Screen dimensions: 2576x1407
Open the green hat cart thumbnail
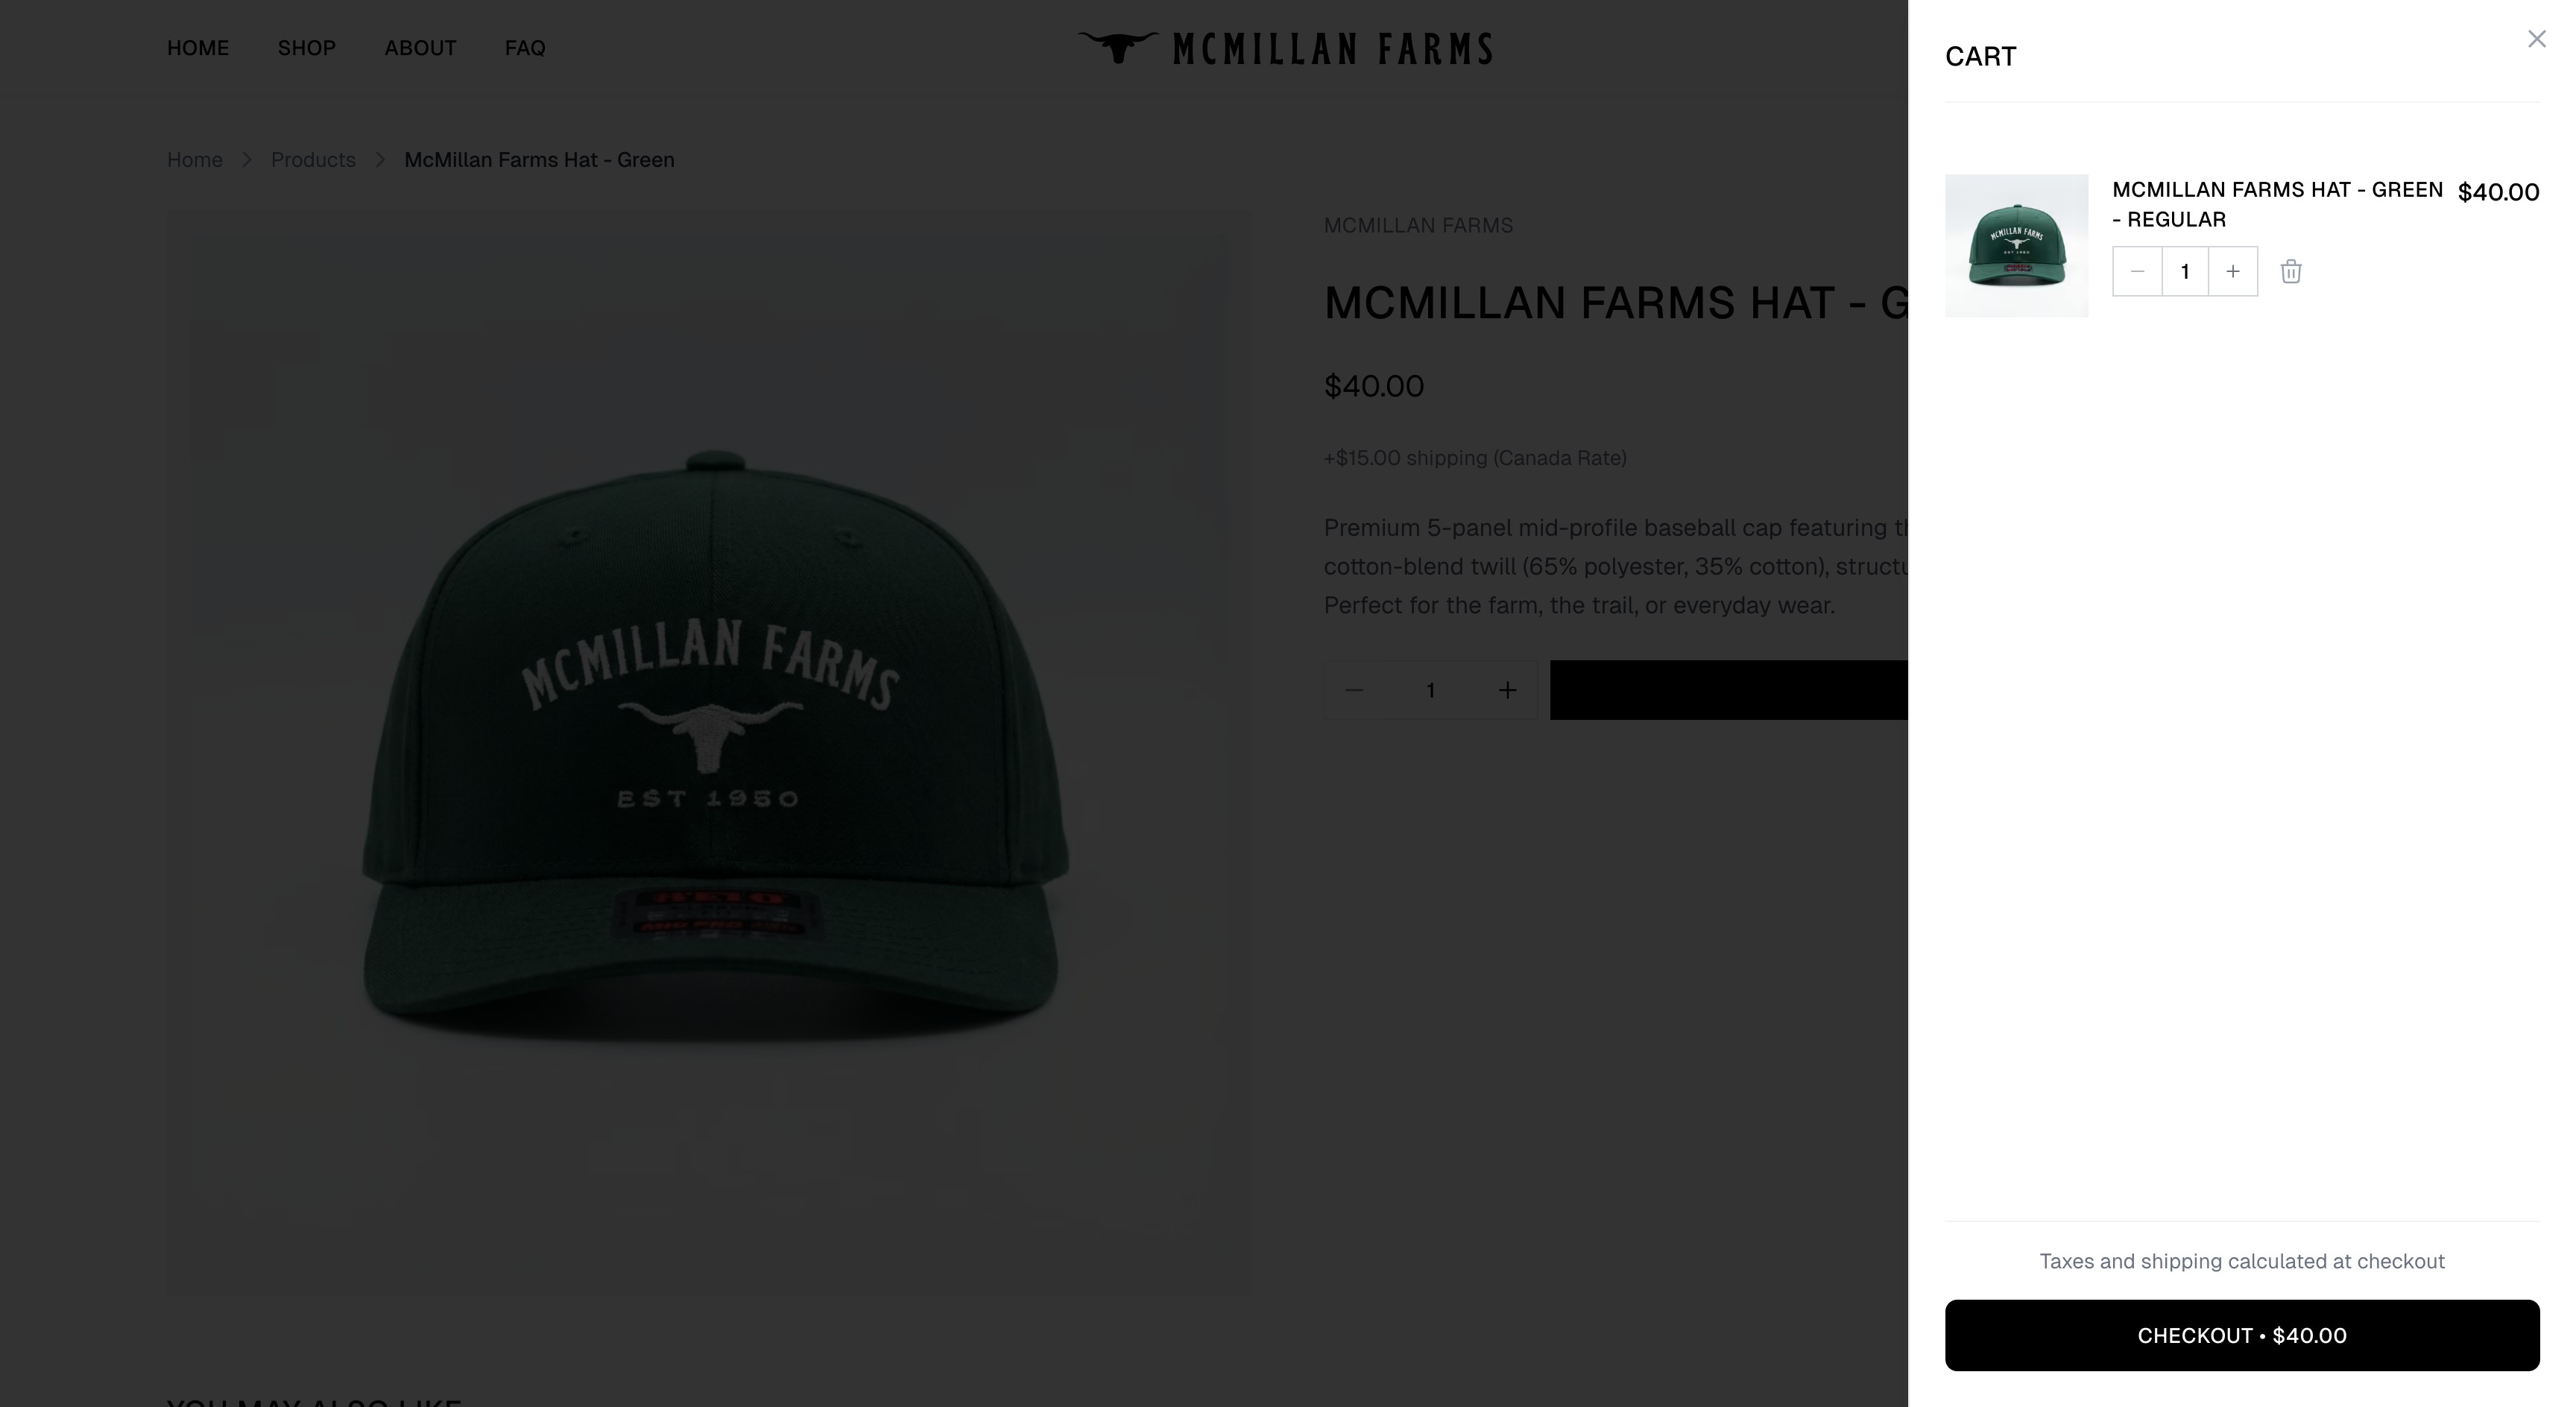point(2016,245)
